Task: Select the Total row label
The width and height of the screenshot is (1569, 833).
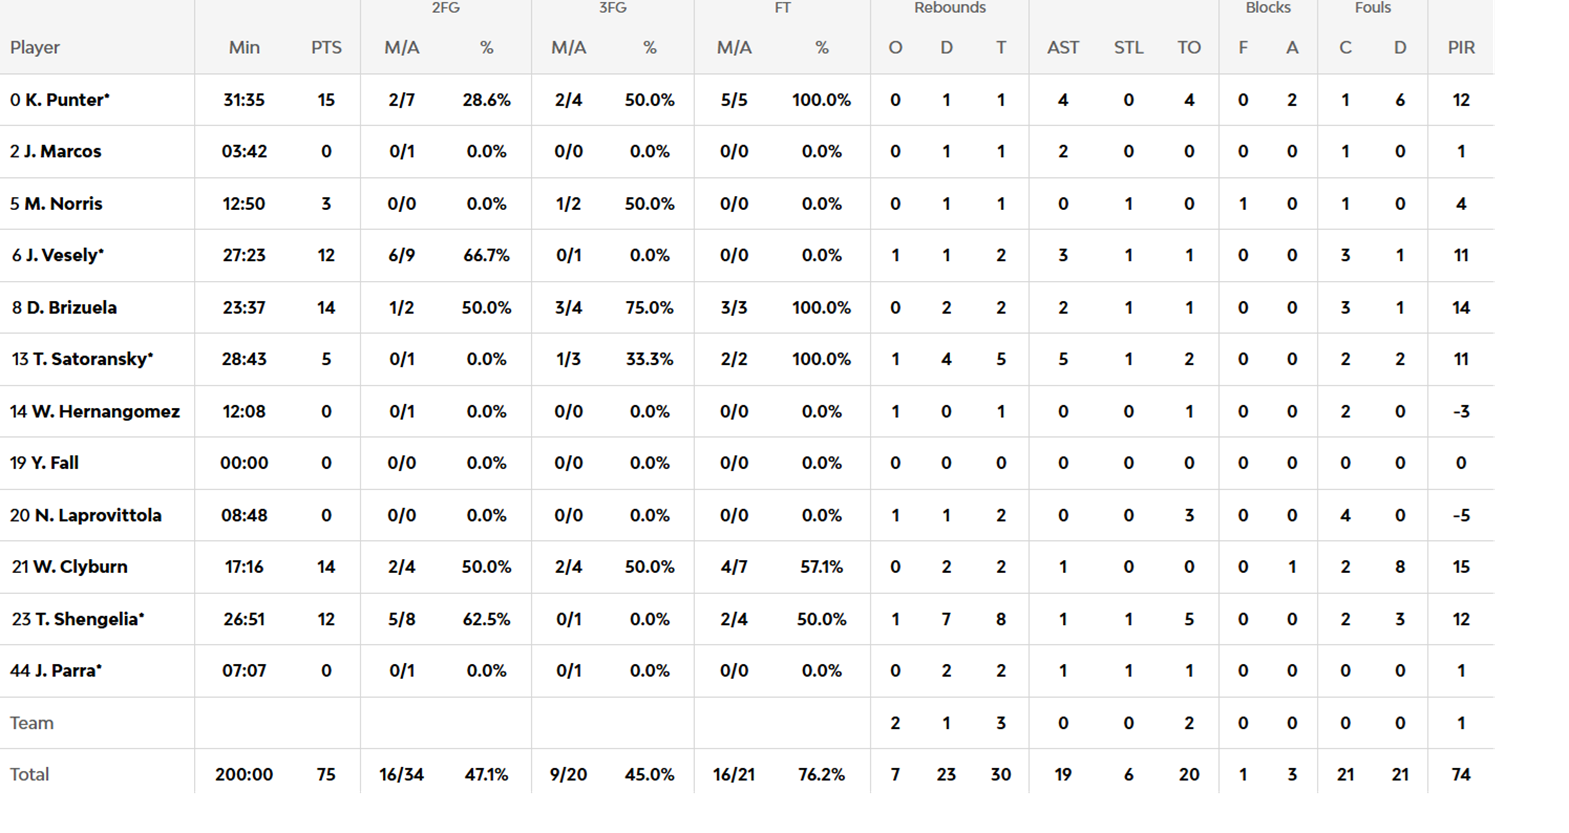Action: (x=29, y=775)
